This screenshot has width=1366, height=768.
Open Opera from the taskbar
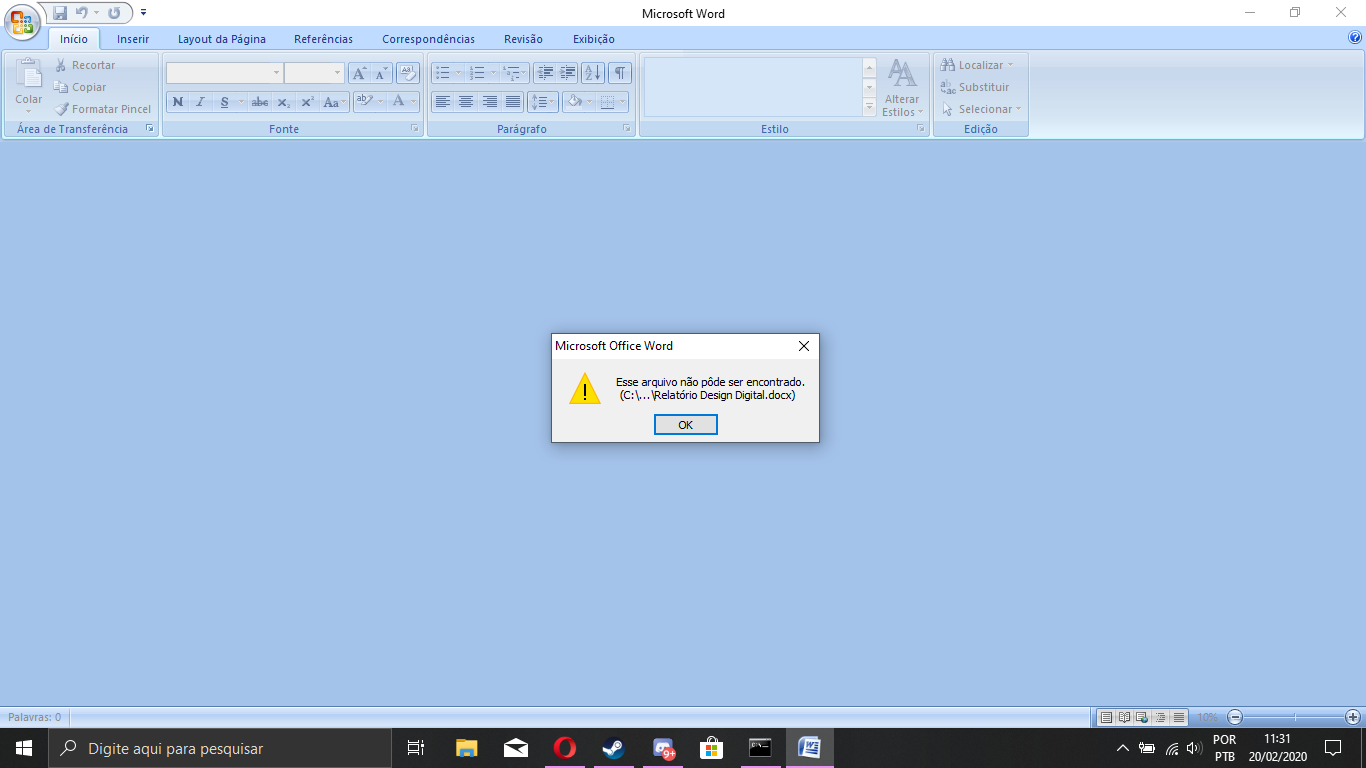click(565, 748)
